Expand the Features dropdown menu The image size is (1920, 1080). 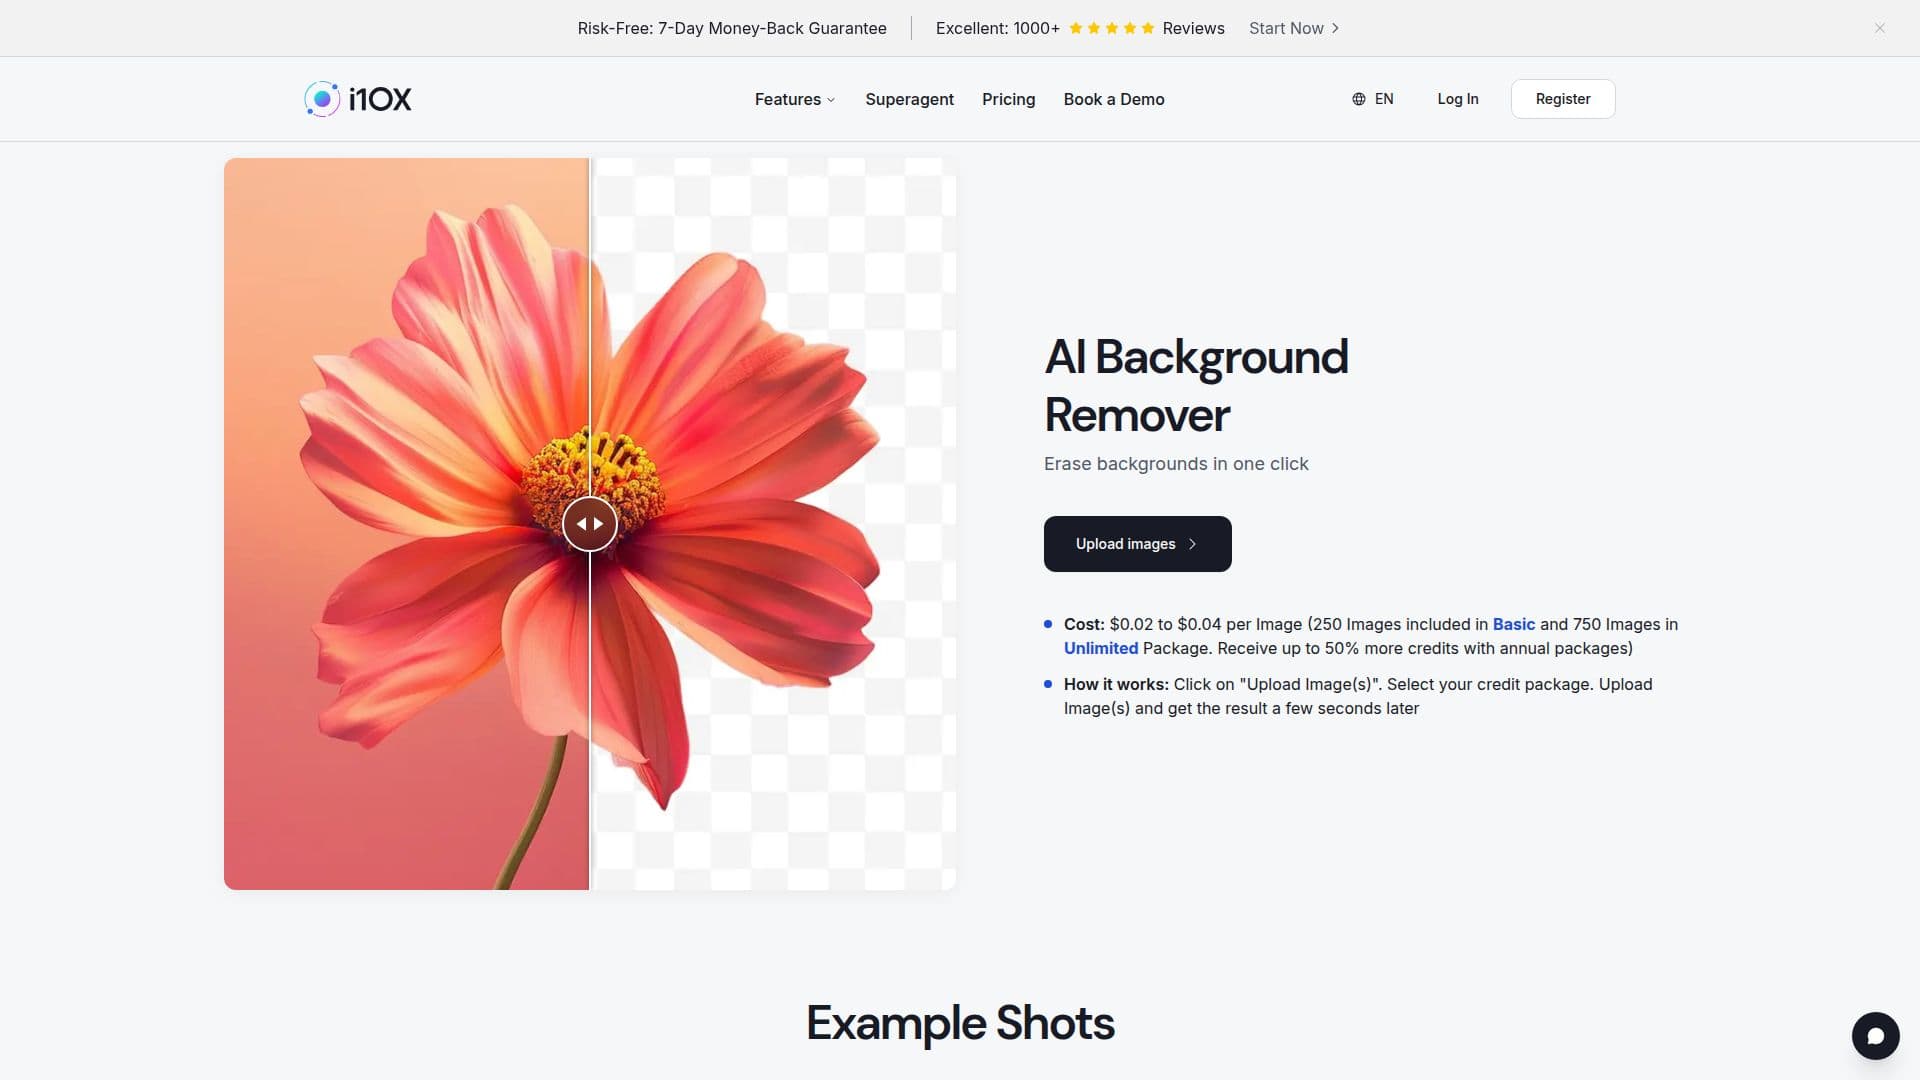click(x=794, y=99)
